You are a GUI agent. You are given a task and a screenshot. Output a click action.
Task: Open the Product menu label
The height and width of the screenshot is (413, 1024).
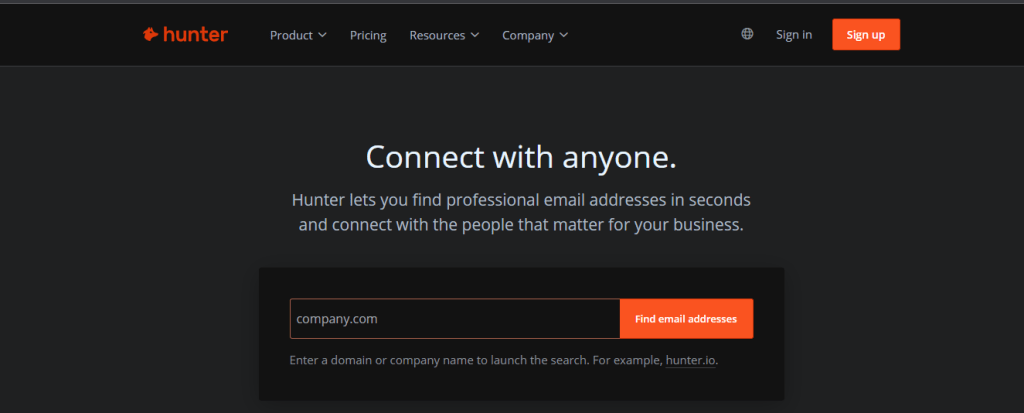coord(291,35)
